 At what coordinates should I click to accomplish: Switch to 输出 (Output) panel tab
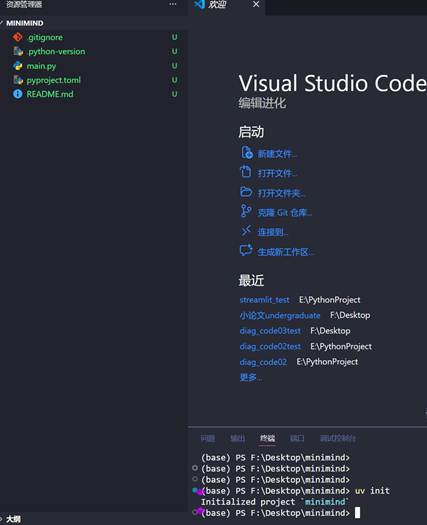click(237, 438)
